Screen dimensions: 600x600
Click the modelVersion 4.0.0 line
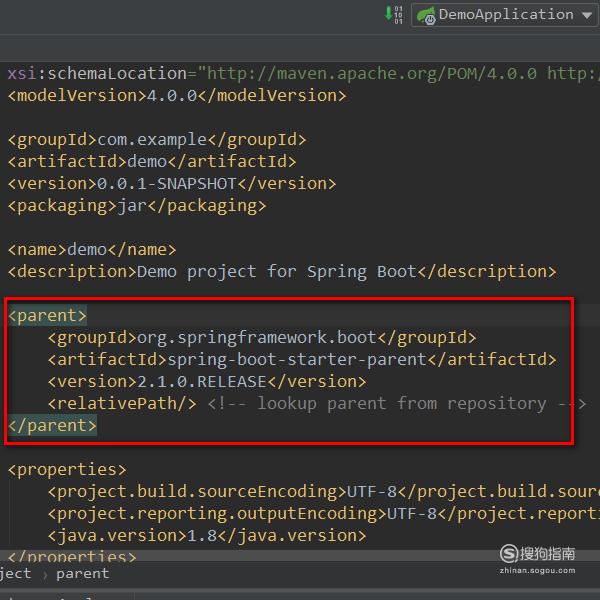(x=177, y=96)
